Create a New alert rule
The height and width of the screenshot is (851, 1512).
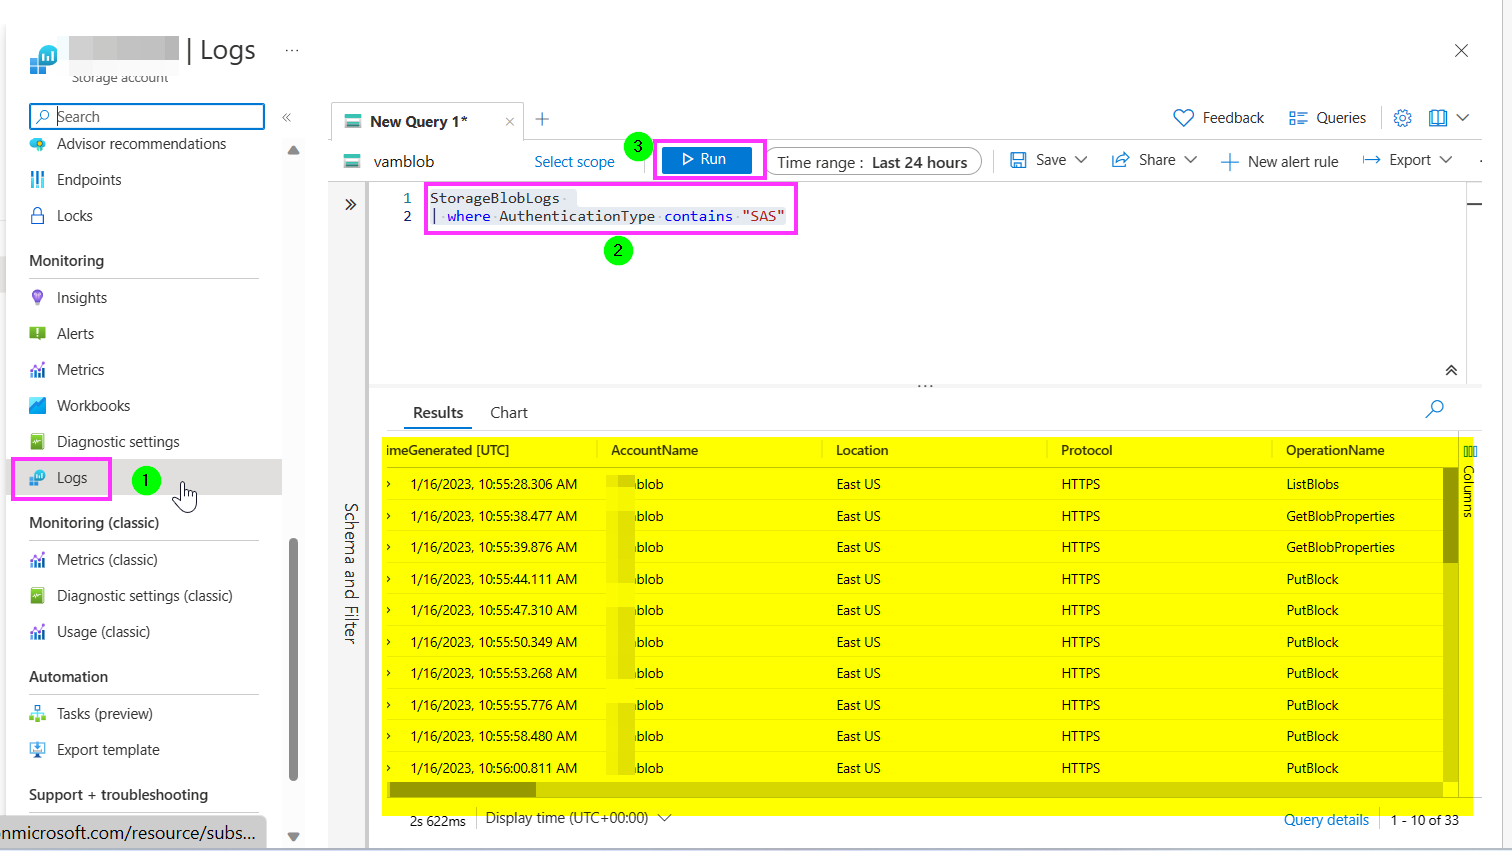pos(1280,161)
